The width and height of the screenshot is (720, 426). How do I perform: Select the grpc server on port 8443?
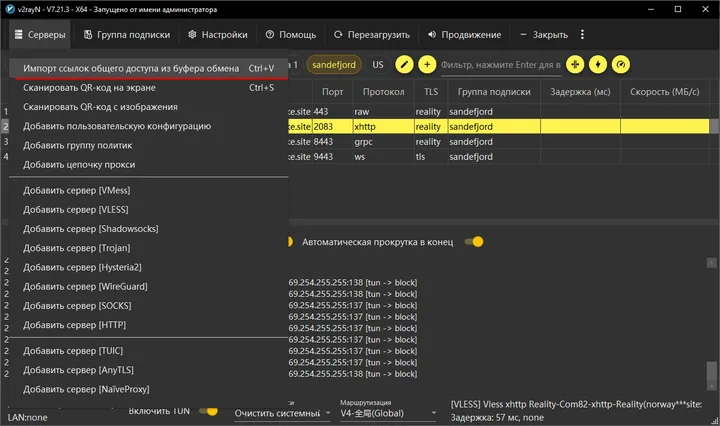tap(499, 142)
